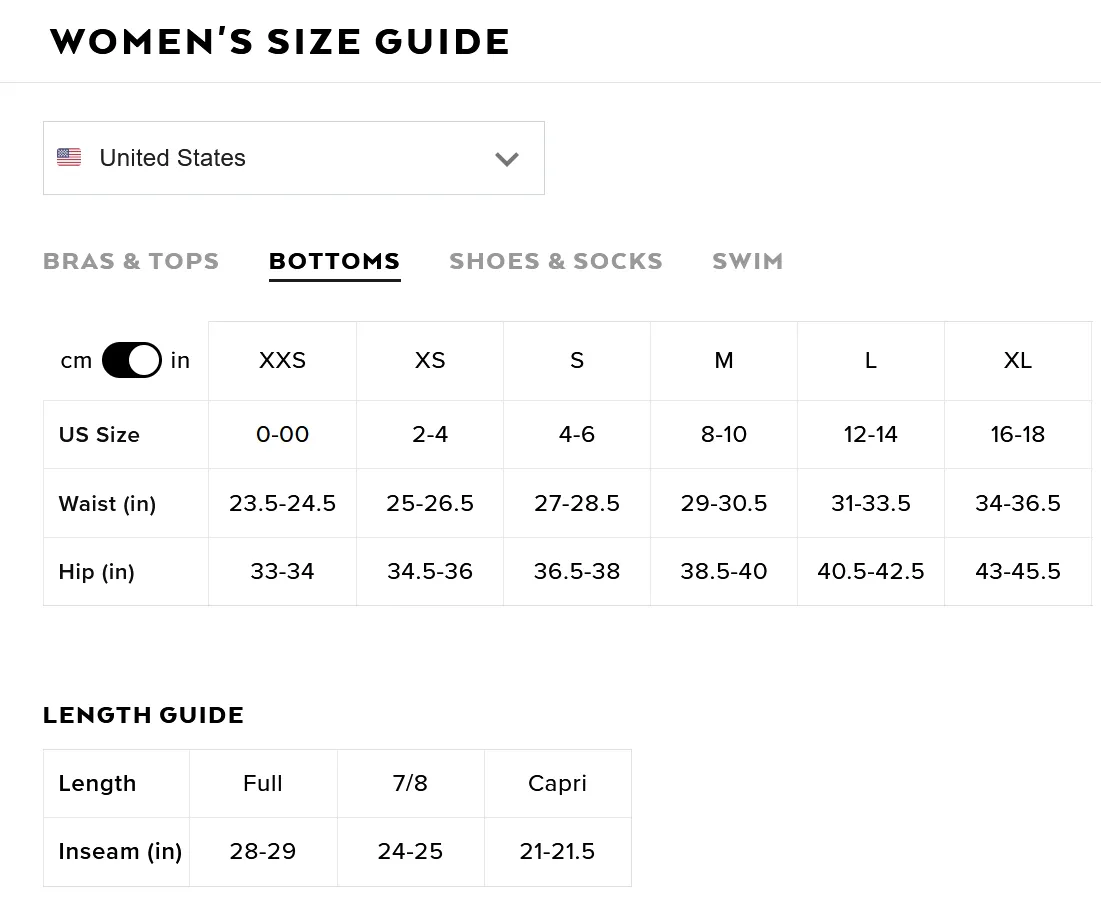This screenshot has height=904, width=1101.
Task: Click the 31-33.5 waist measurement cell
Action: (x=871, y=503)
